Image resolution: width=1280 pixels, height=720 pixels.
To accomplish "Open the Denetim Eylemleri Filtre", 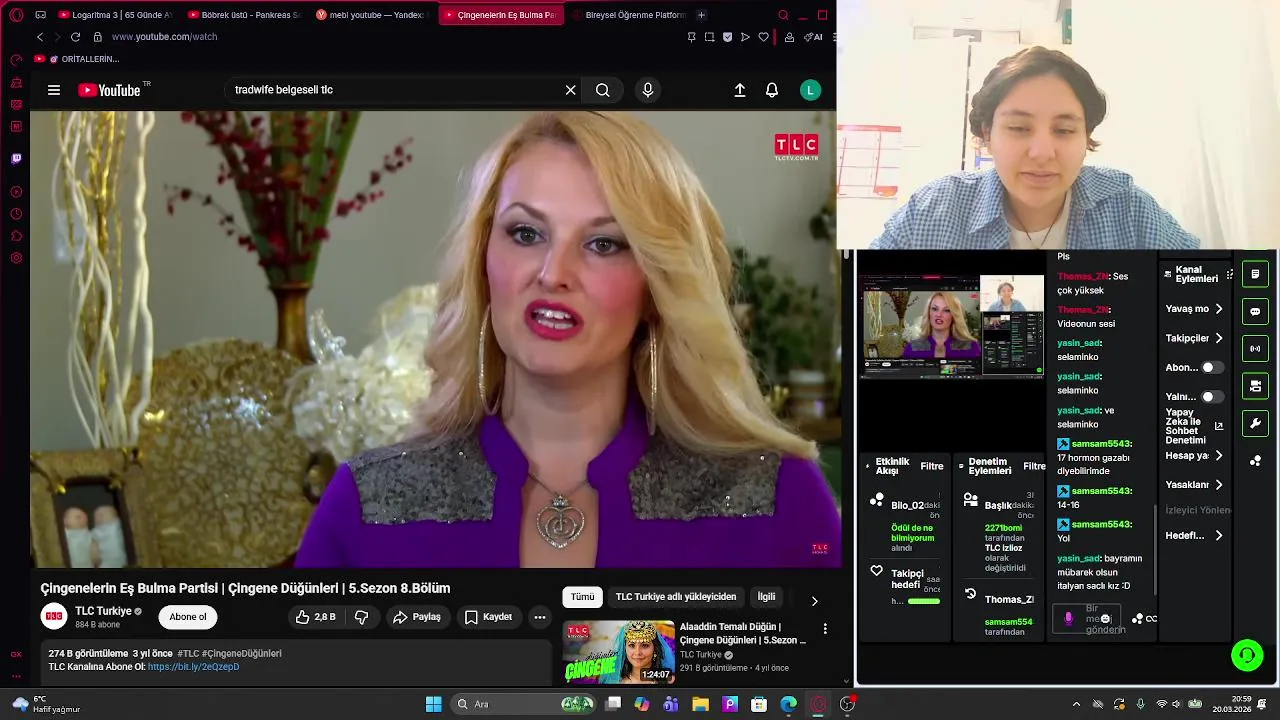I will (1034, 466).
